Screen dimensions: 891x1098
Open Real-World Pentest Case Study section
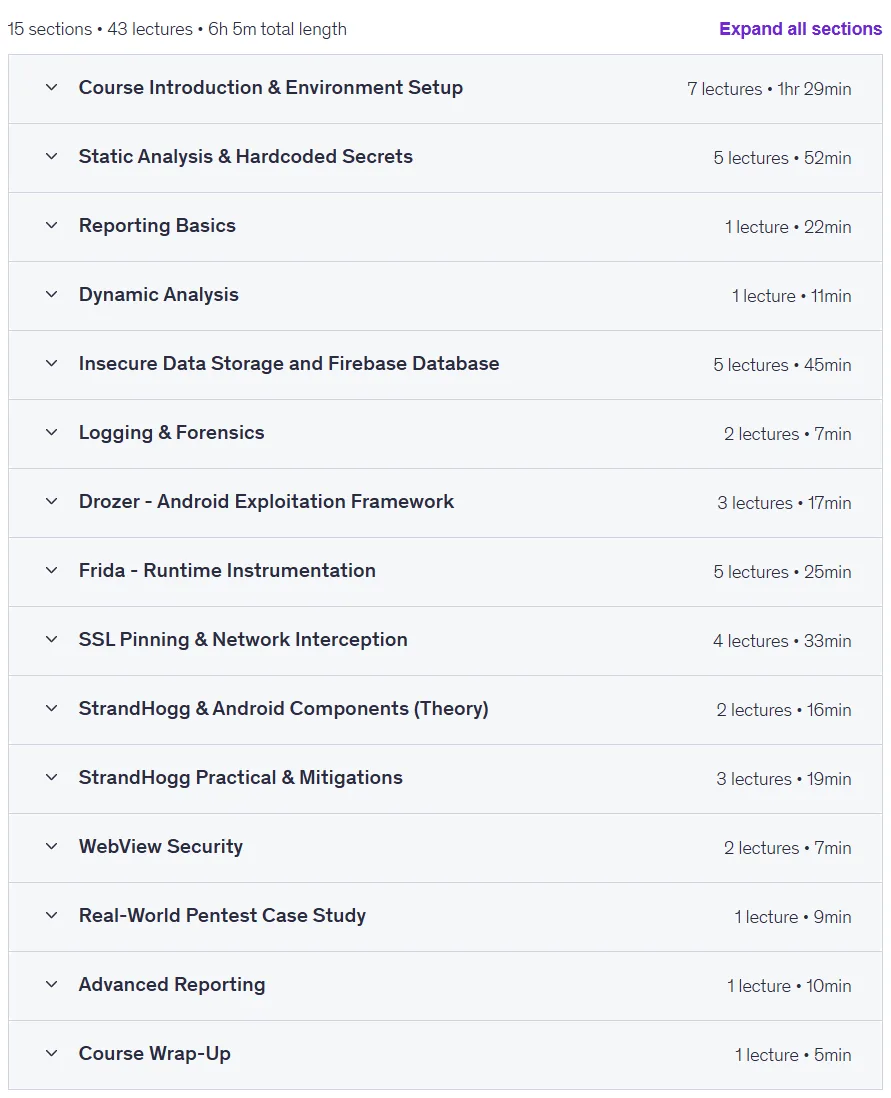[x=222, y=916]
